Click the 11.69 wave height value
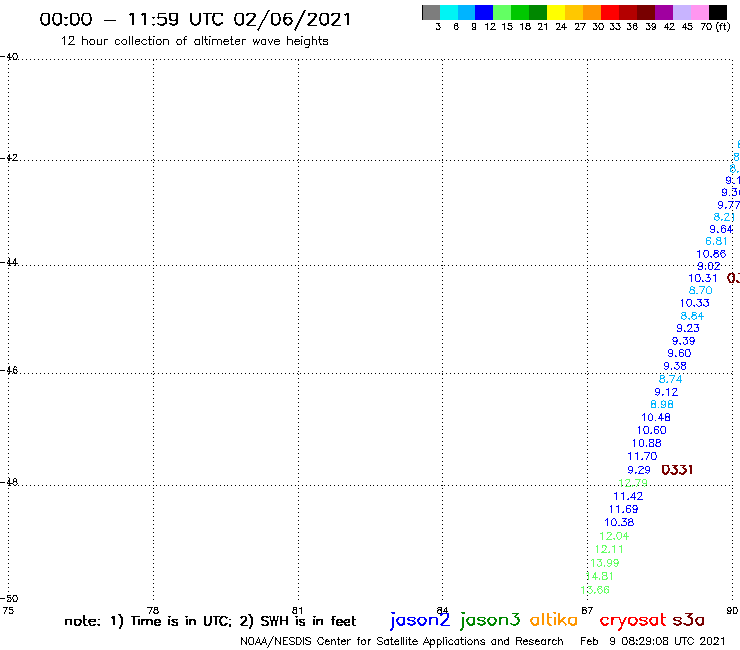The height and width of the screenshot is (650, 740). pyautogui.click(x=623, y=509)
